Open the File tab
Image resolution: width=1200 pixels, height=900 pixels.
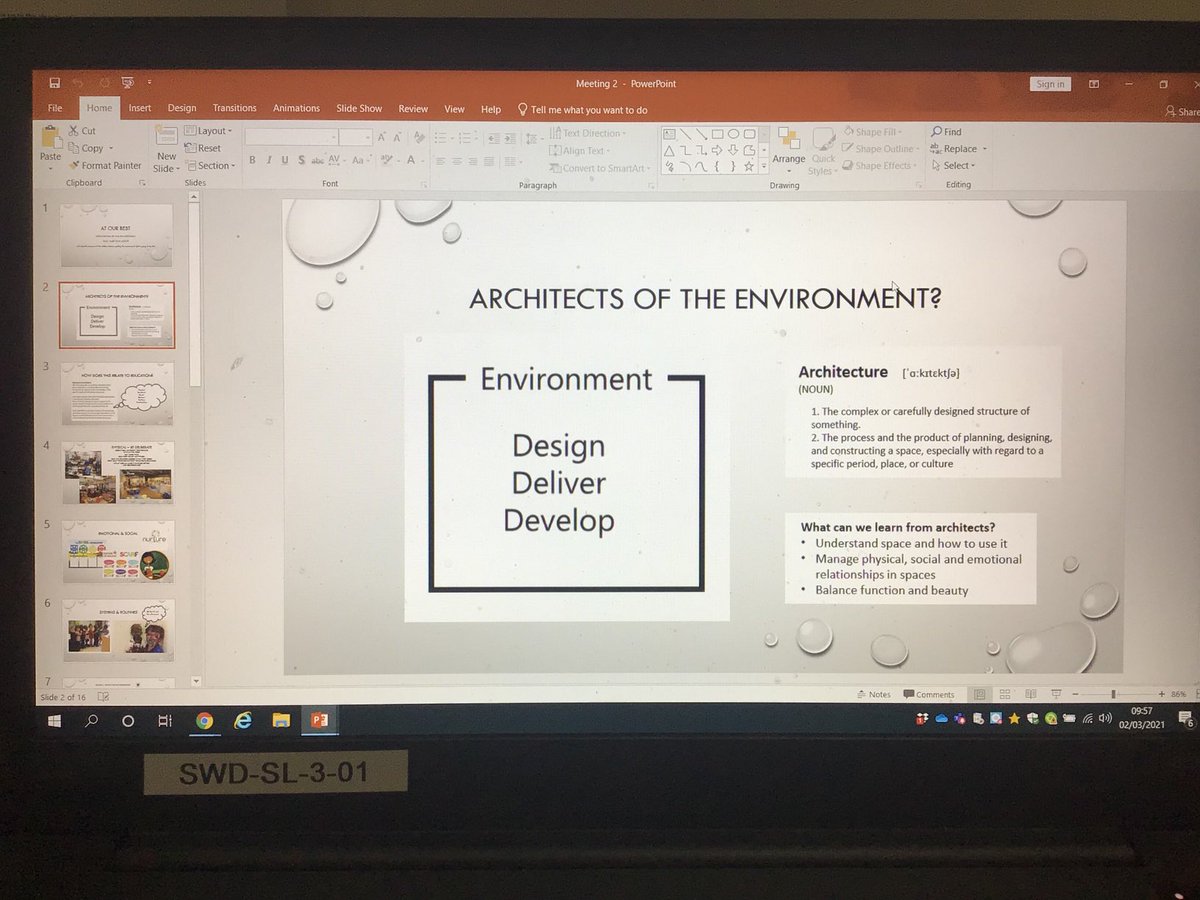[x=55, y=108]
